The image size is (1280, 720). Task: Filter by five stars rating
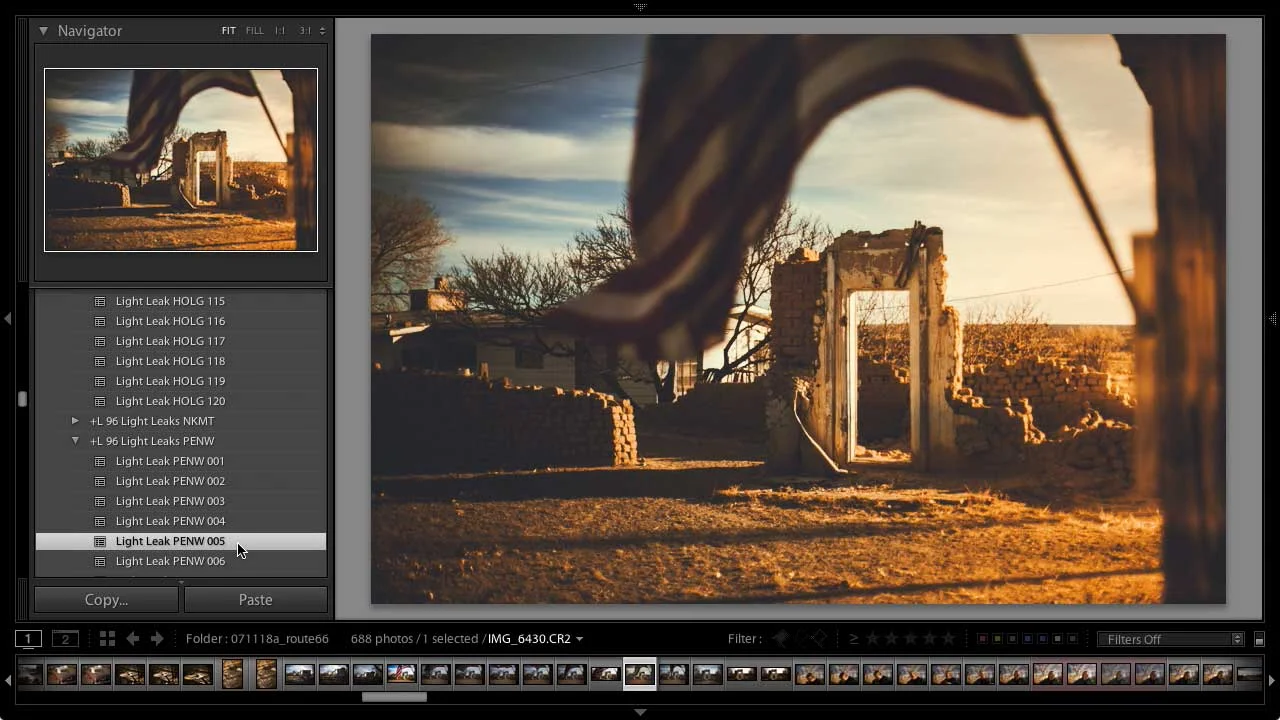(948, 639)
